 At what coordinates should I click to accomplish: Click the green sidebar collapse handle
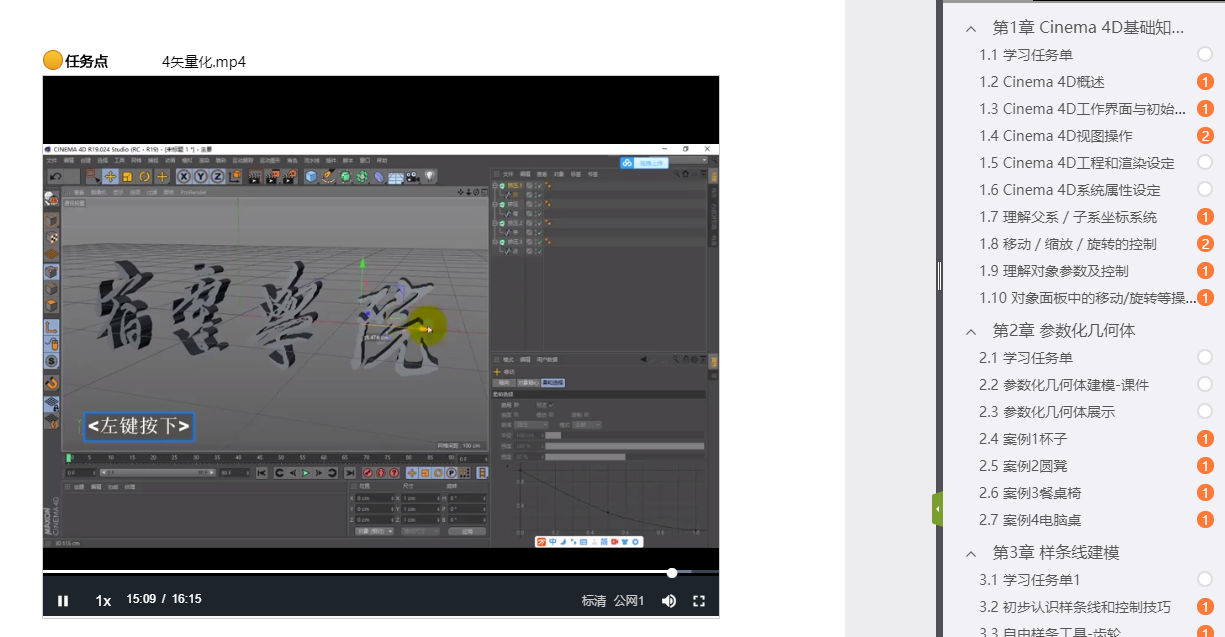(x=937, y=509)
